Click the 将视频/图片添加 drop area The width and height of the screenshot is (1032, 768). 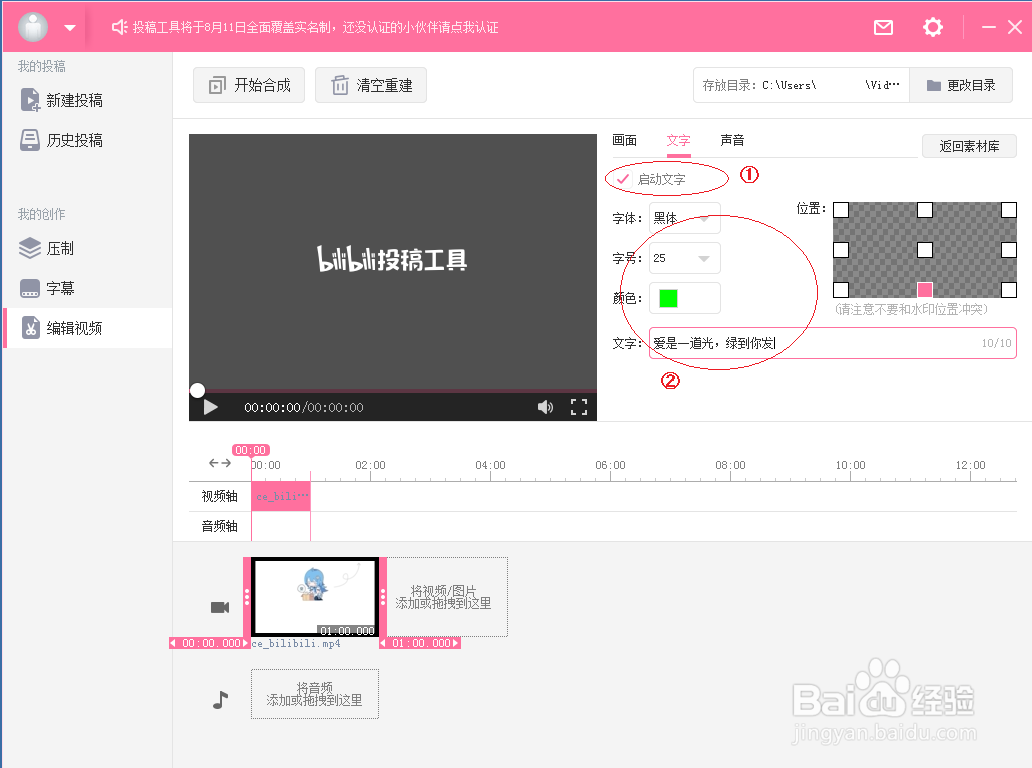pyautogui.click(x=448, y=596)
